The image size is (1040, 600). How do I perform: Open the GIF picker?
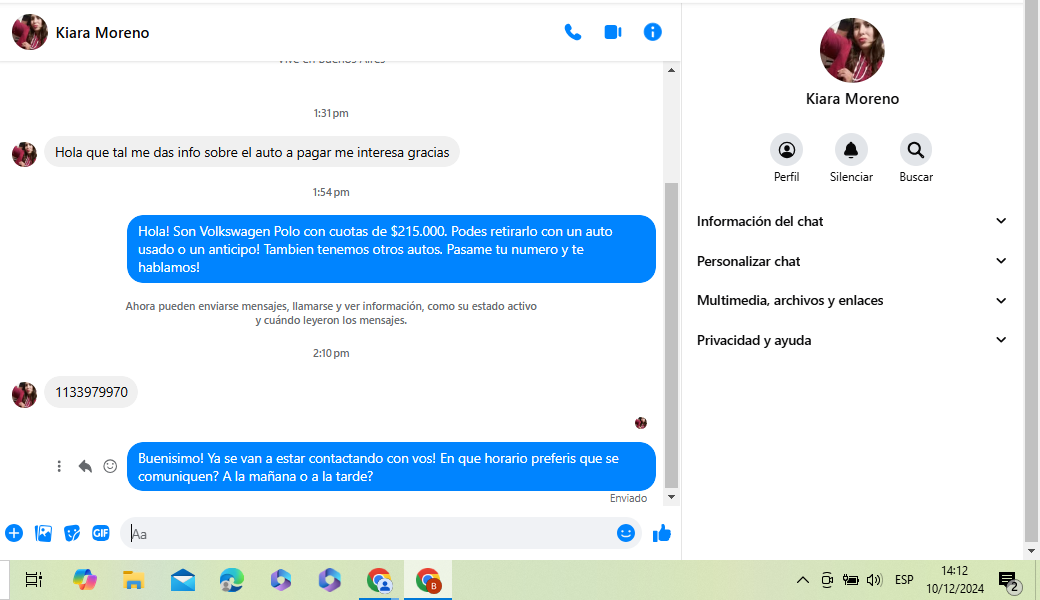pos(101,533)
